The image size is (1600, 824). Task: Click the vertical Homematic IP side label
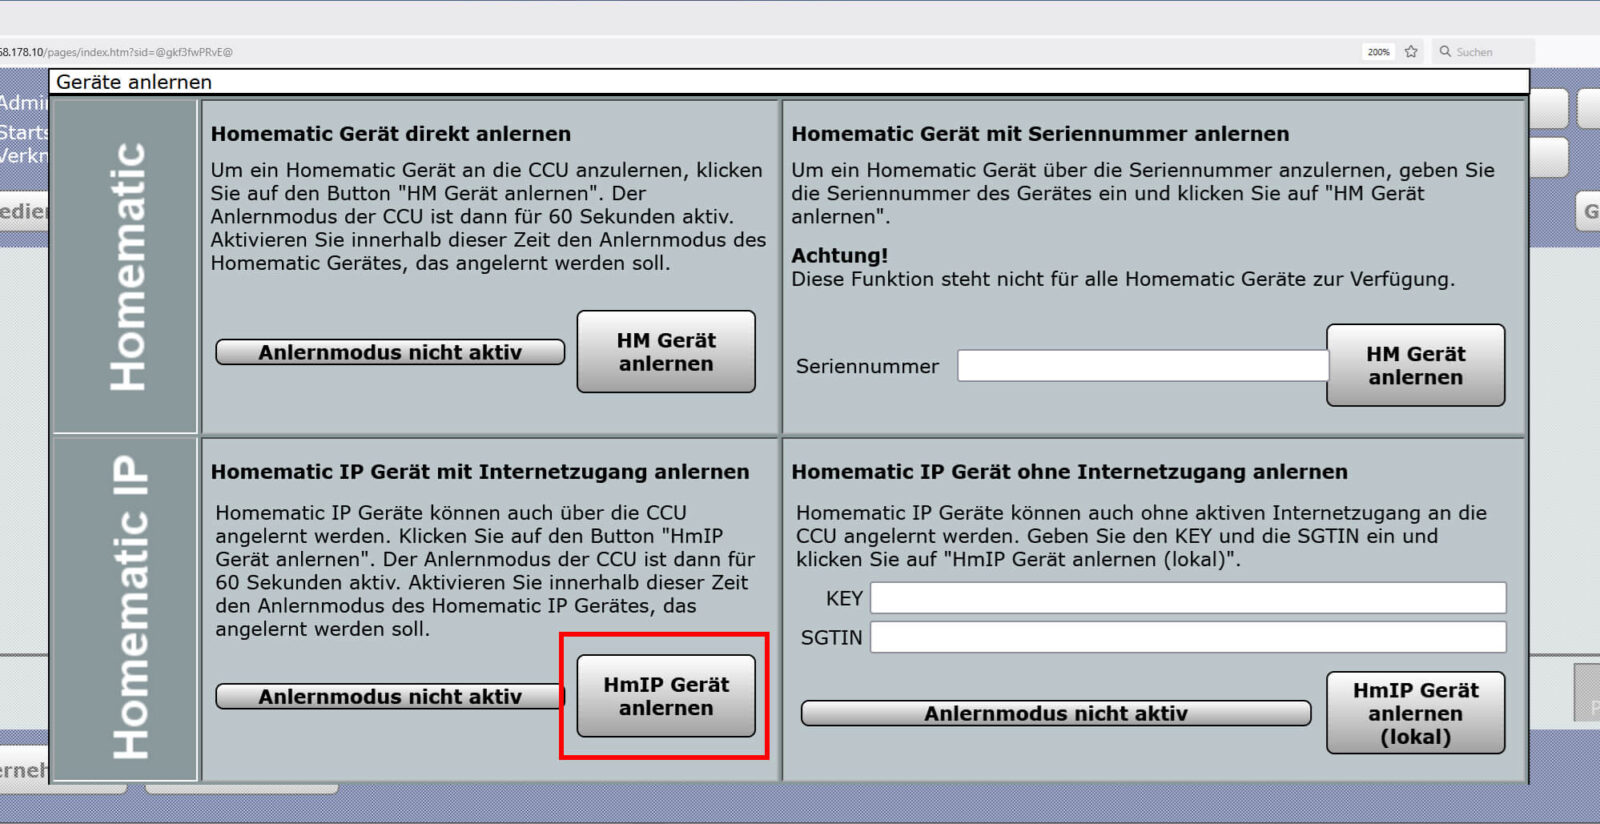[128, 608]
